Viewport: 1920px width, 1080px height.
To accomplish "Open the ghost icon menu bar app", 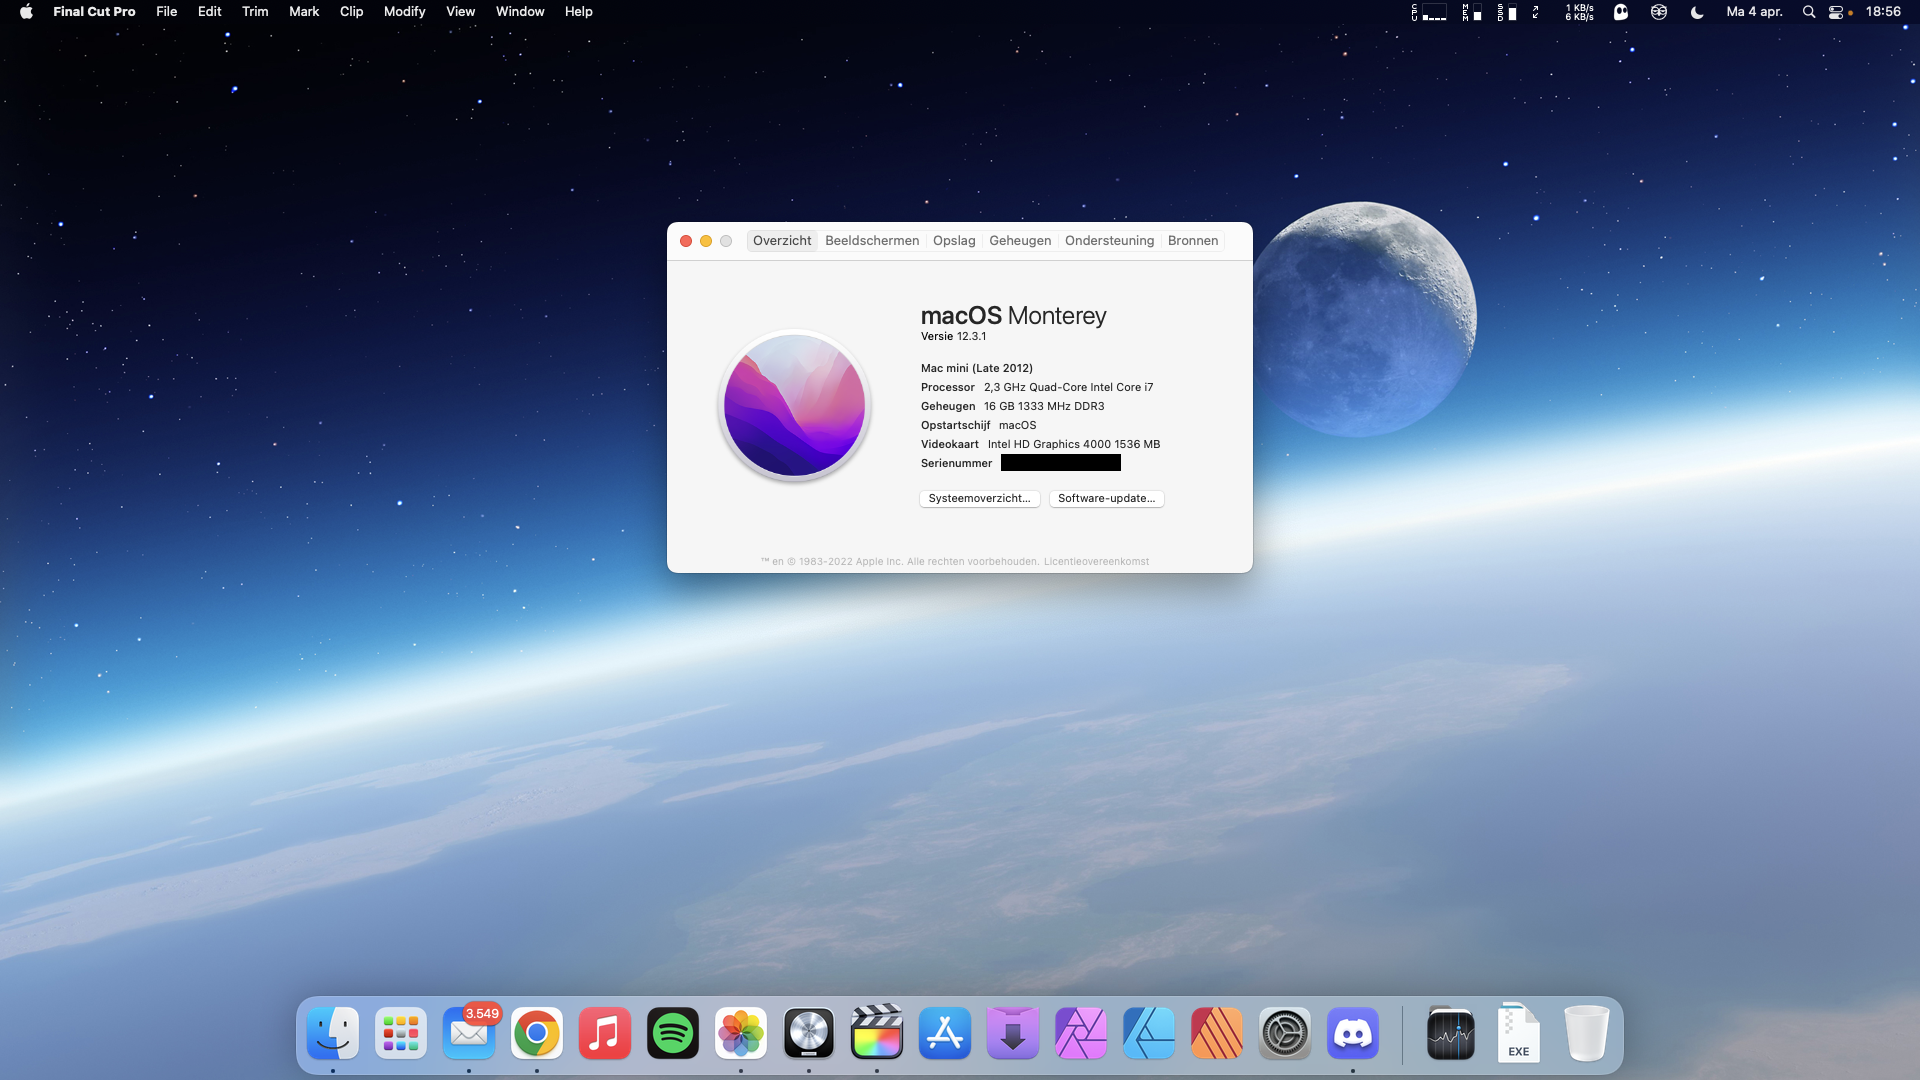I will coord(1621,12).
